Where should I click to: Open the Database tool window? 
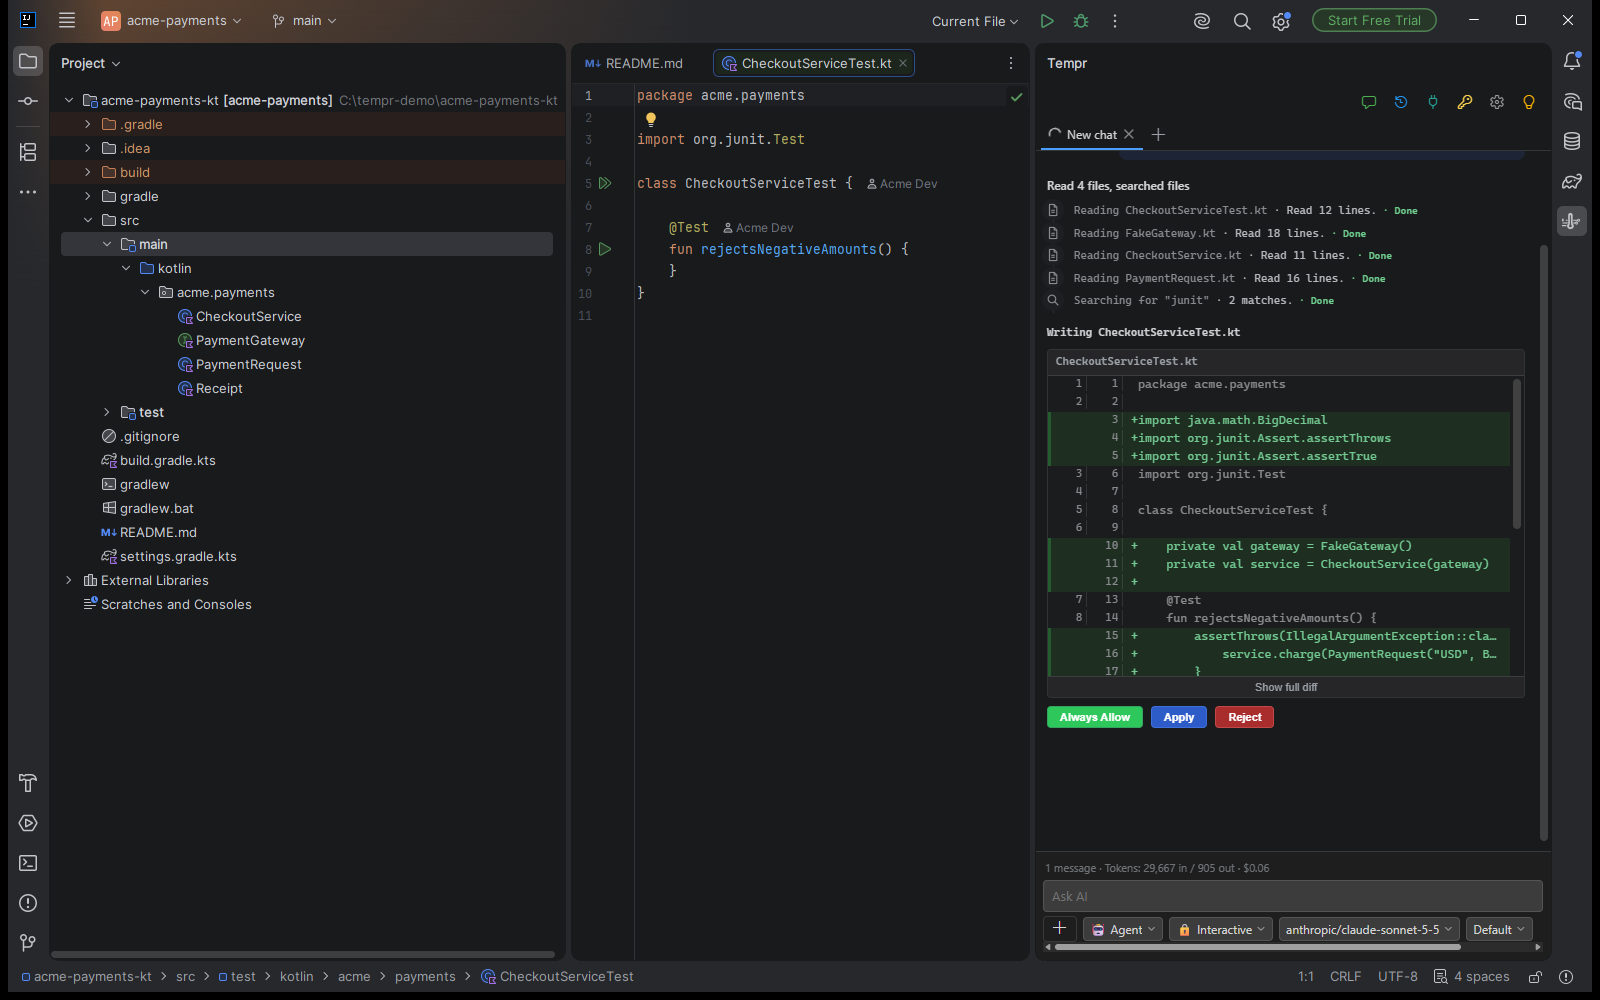(1572, 141)
